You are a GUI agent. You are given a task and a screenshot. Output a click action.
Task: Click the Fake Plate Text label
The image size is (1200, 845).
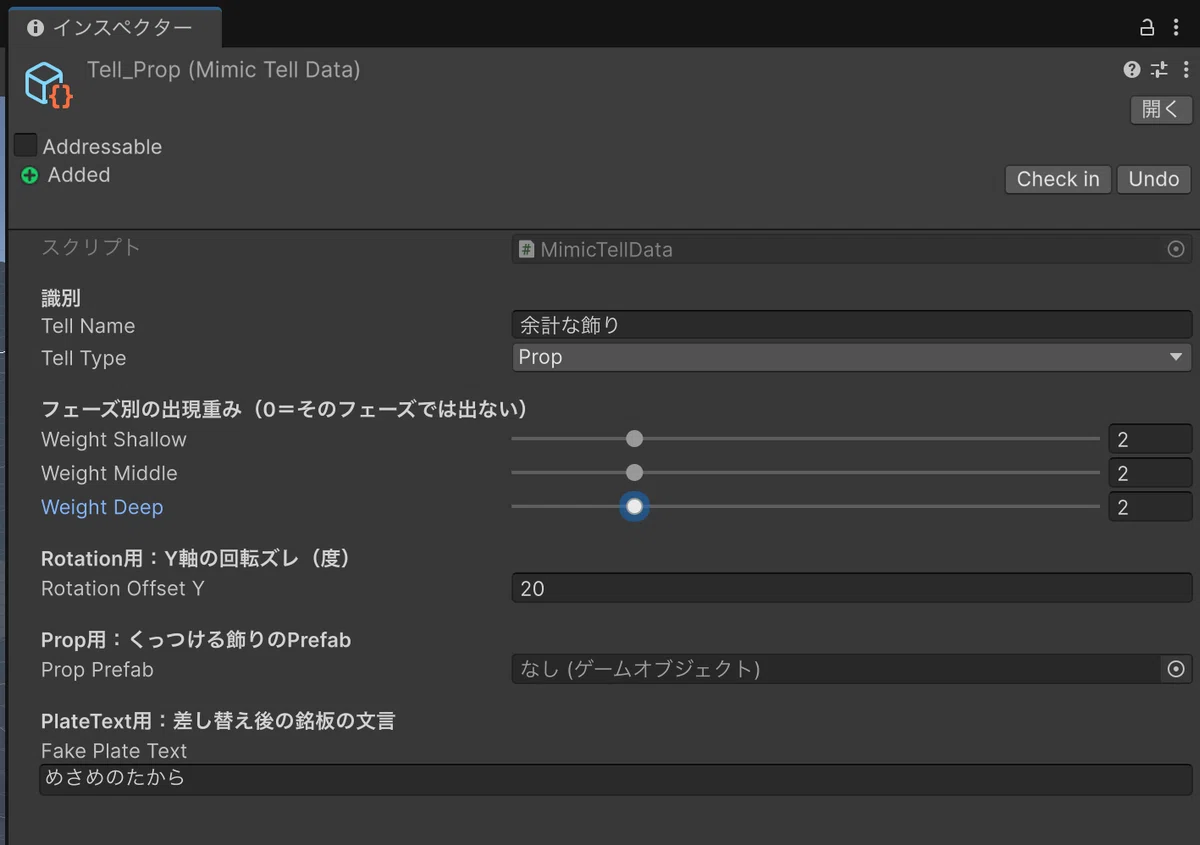pos(114,751)
